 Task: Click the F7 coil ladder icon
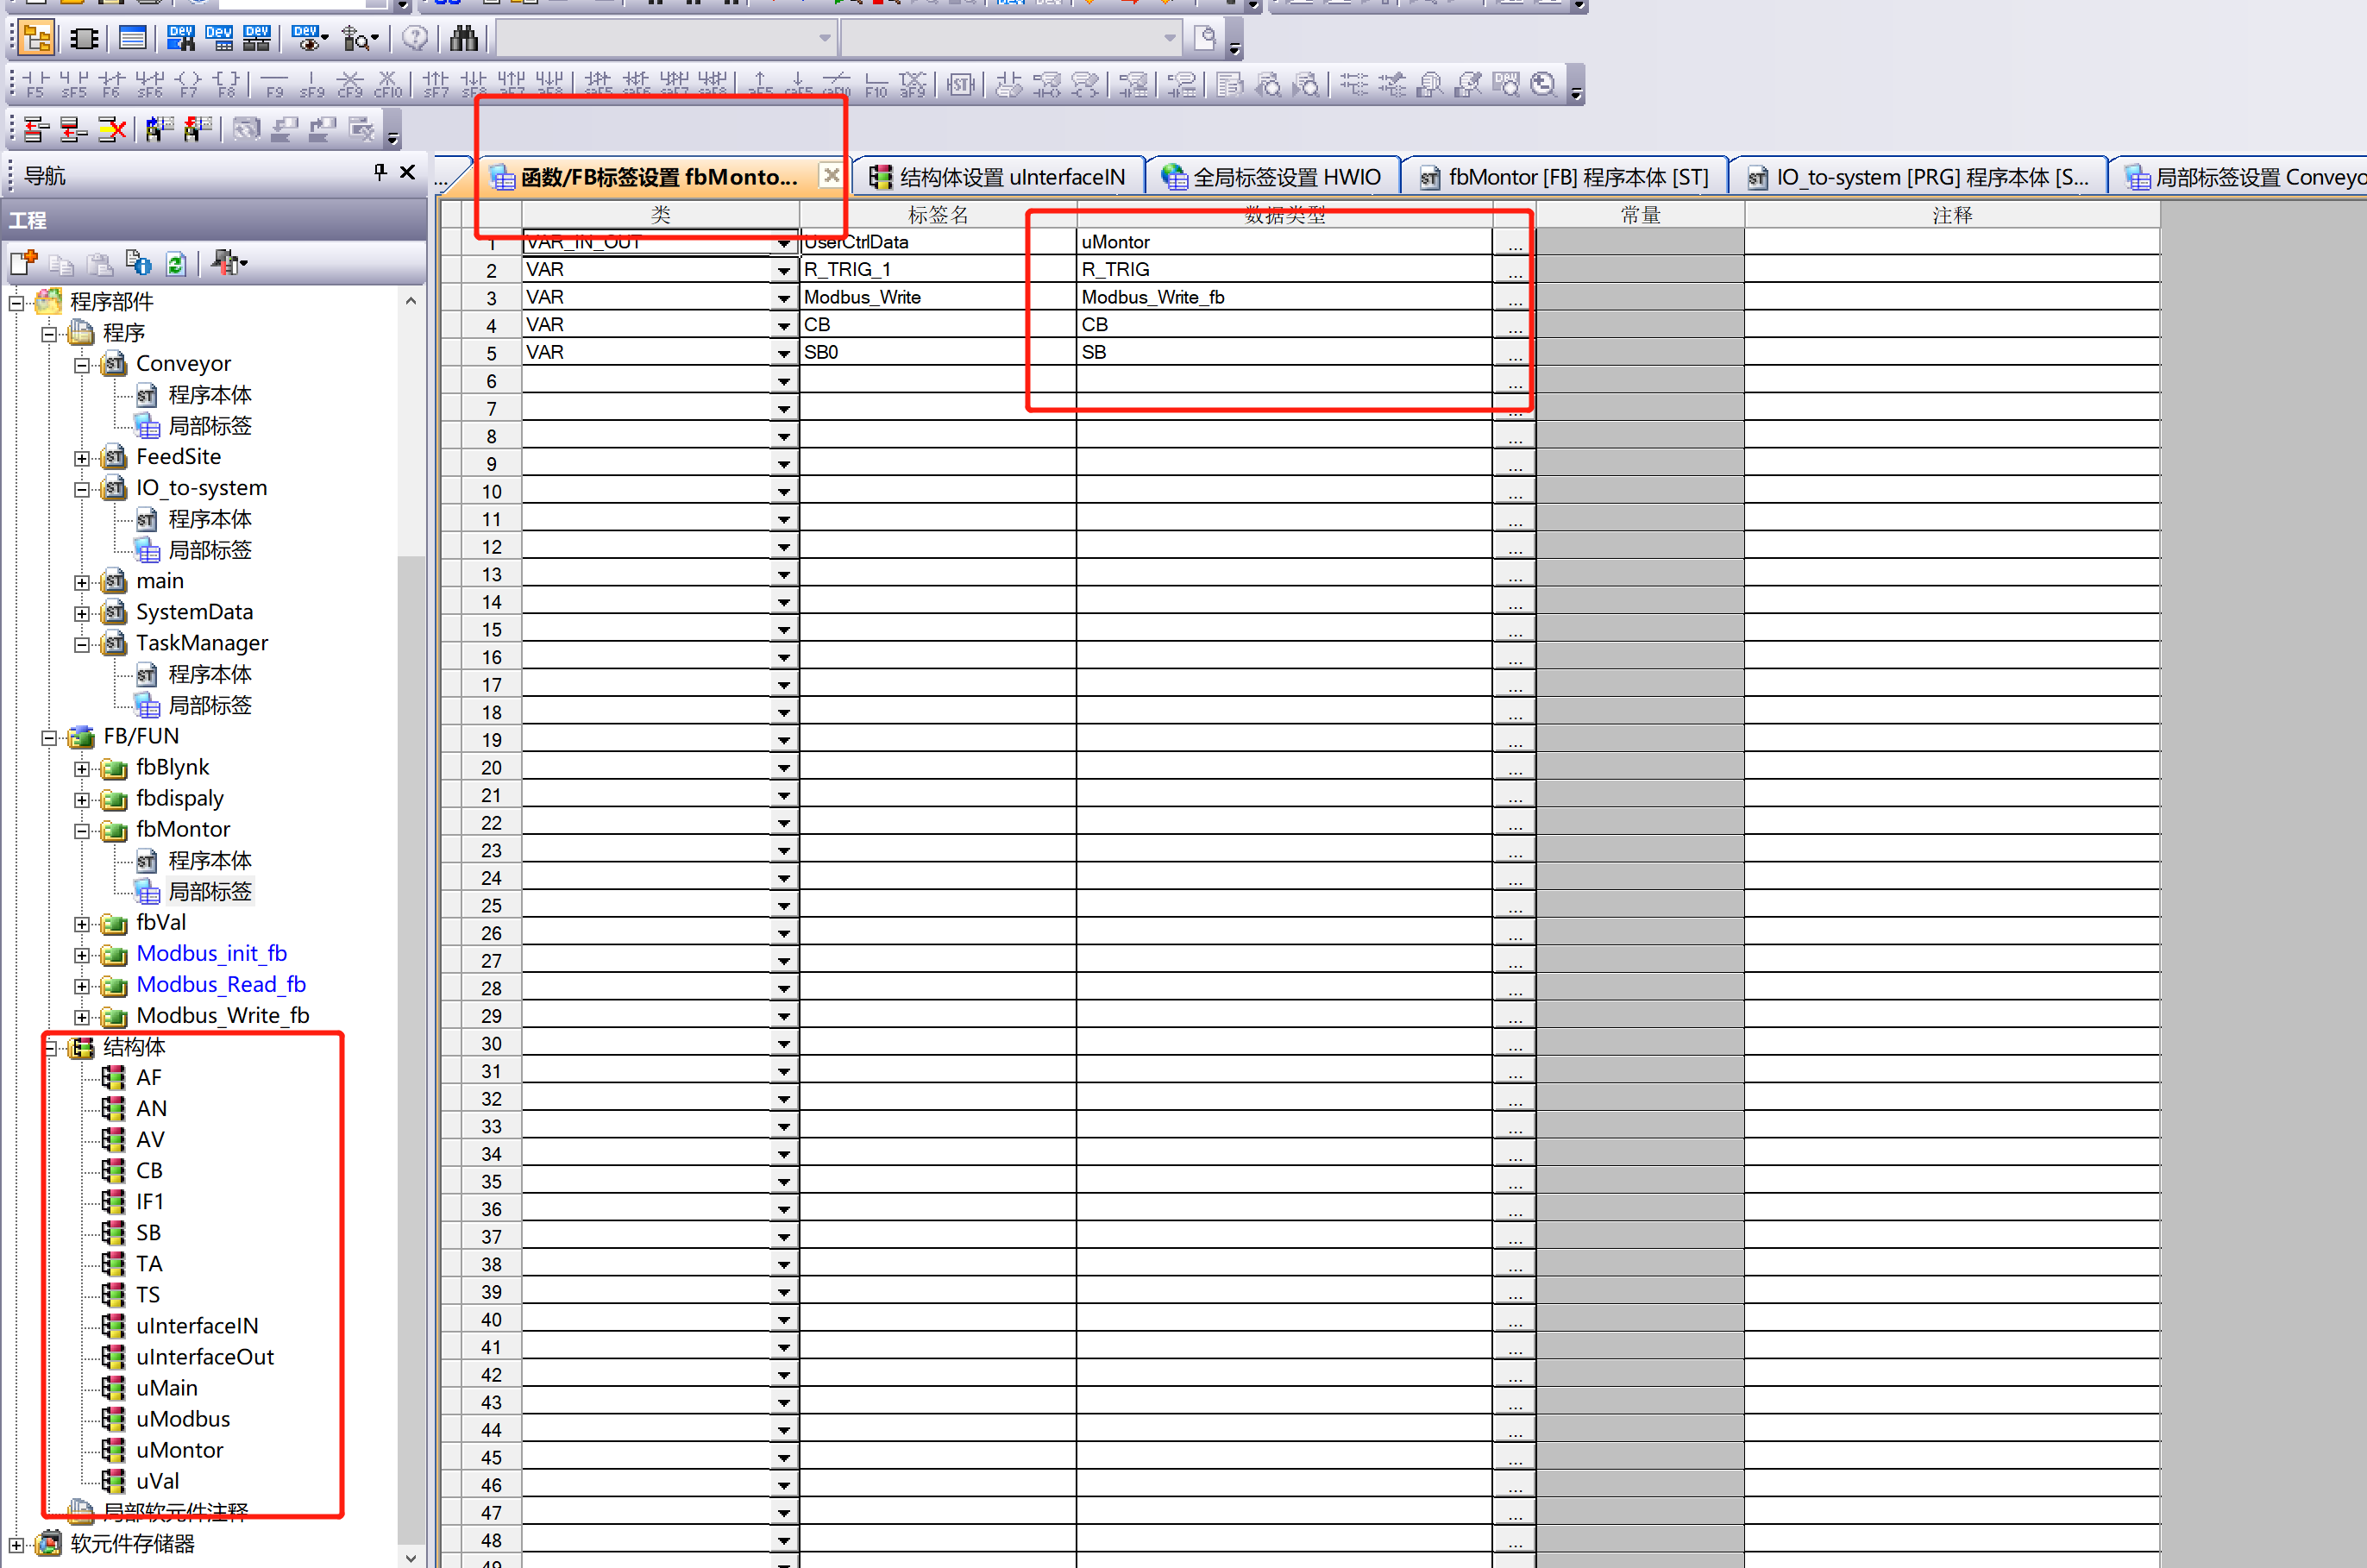coord(188,84)
